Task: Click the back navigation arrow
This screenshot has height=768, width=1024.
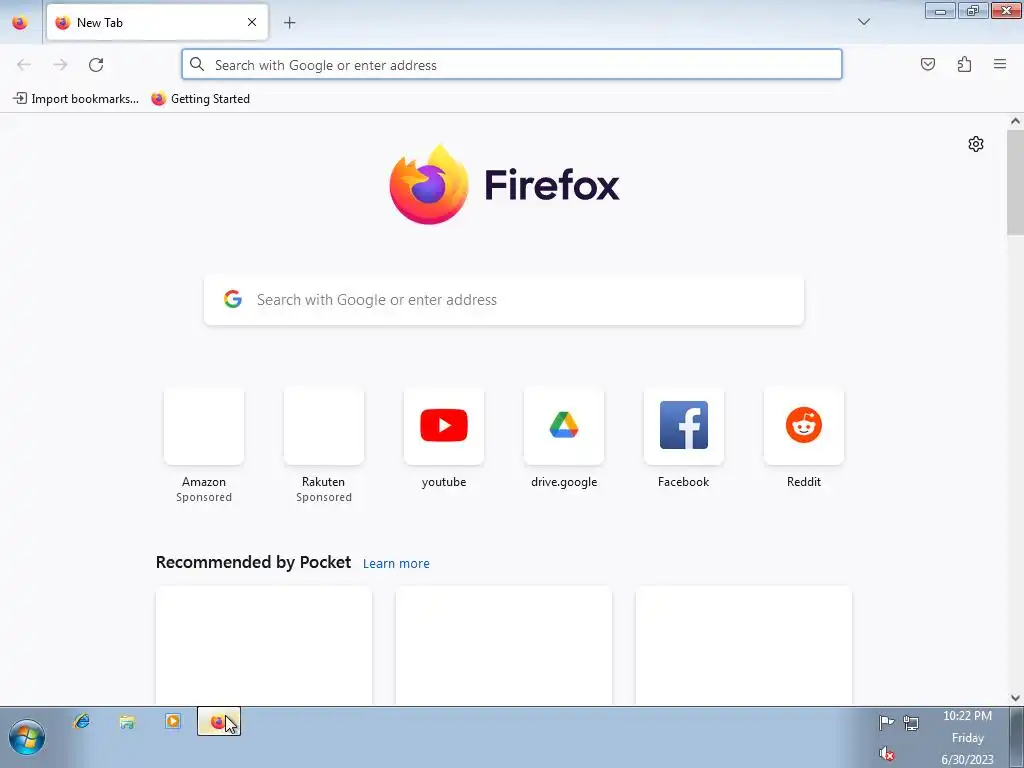Action: 24,65
